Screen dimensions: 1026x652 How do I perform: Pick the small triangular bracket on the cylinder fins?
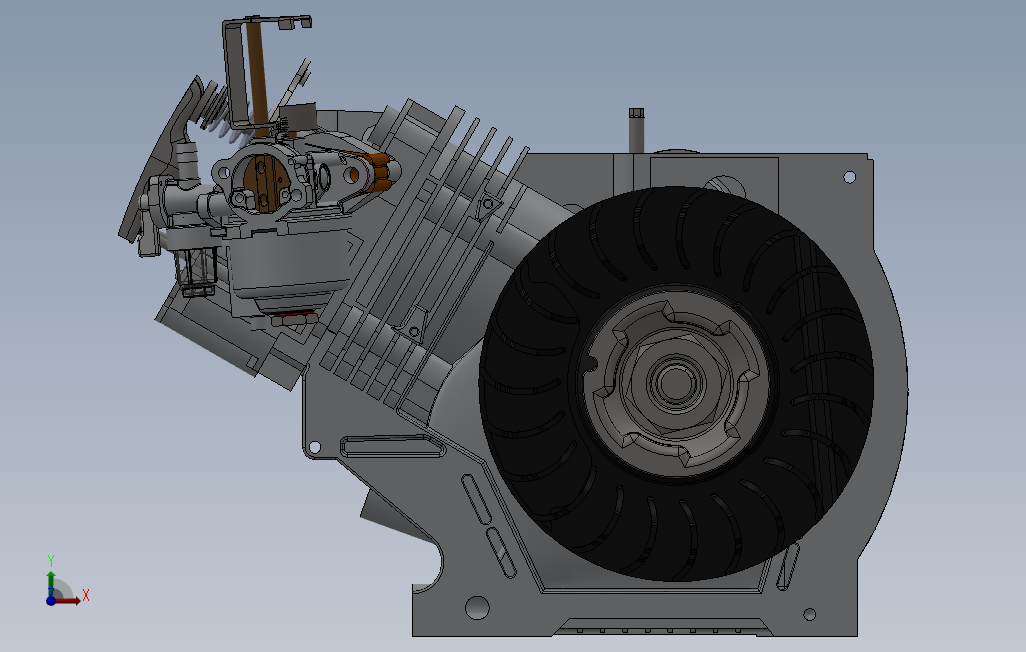click(x=487, y=206)
